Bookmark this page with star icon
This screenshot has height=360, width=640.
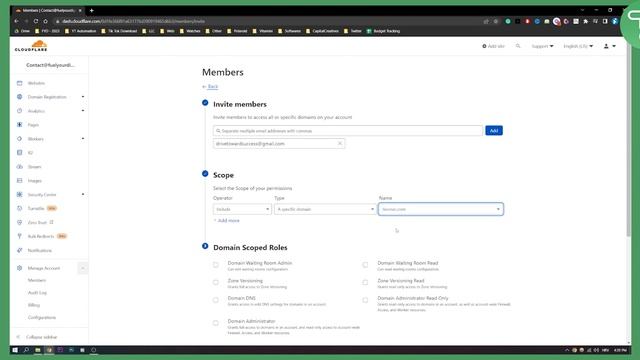[496, 21]
